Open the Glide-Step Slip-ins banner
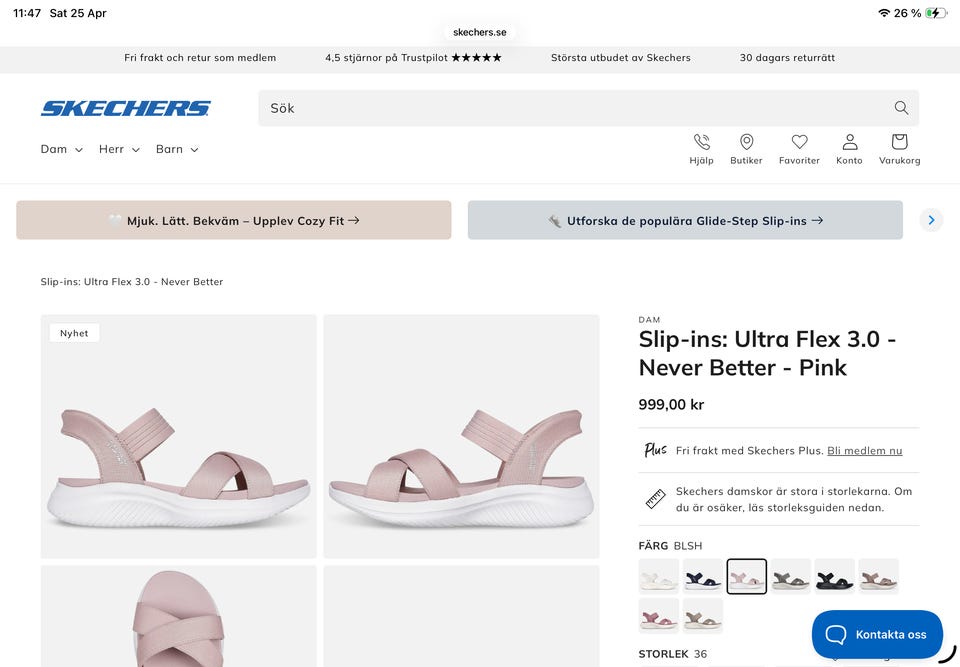 685,220
